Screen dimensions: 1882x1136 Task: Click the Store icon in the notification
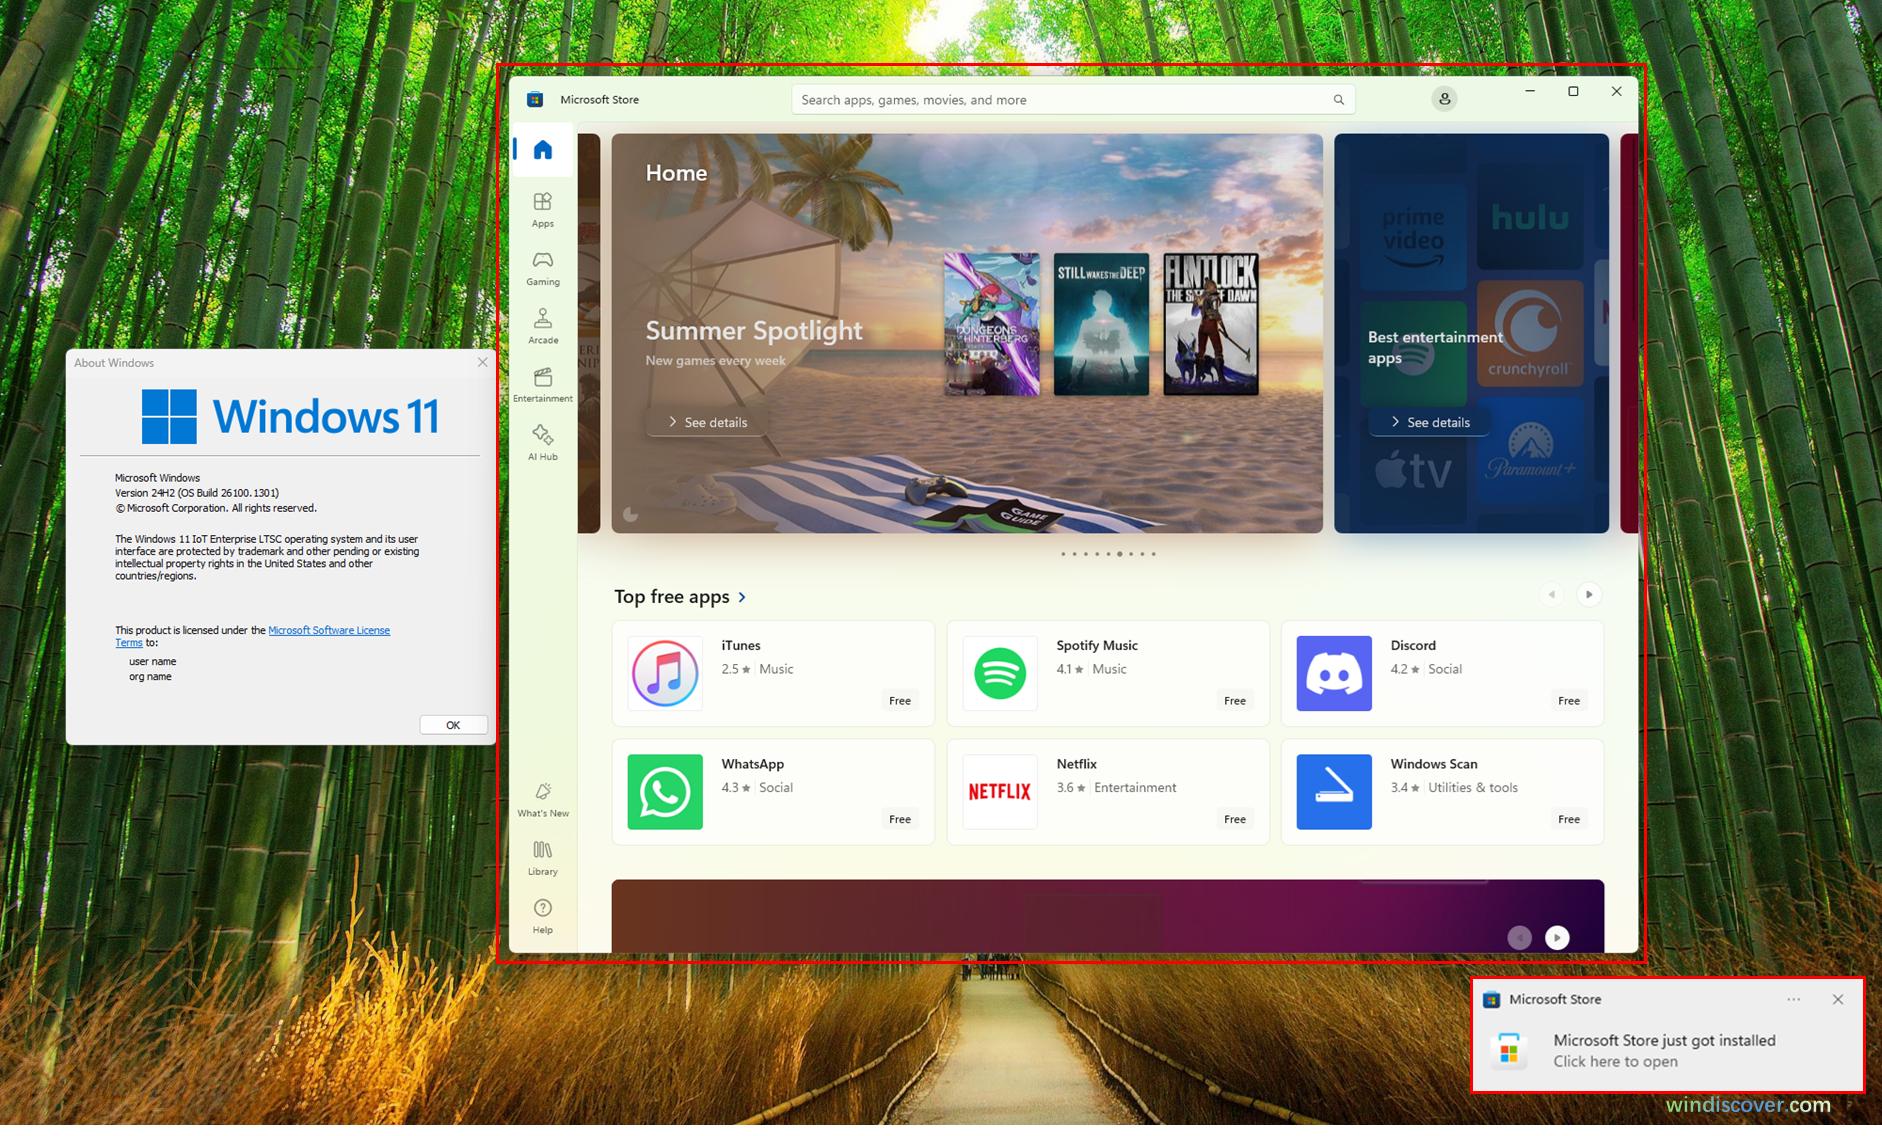[x=1509, y=1051]
